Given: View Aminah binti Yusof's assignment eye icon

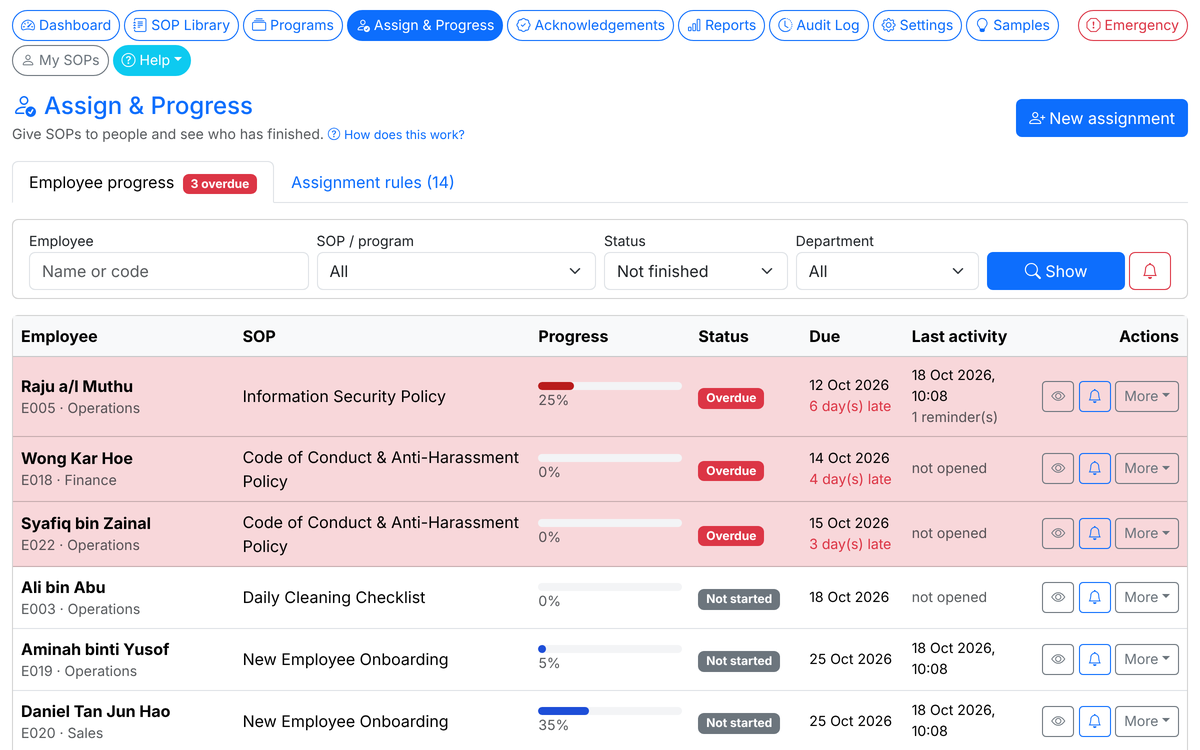Looking at the screenshot, I should click(x=1058, y=659).
